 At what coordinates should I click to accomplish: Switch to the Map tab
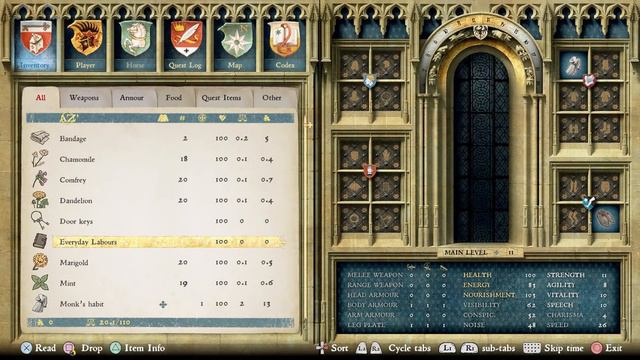(x=235, y=45)
